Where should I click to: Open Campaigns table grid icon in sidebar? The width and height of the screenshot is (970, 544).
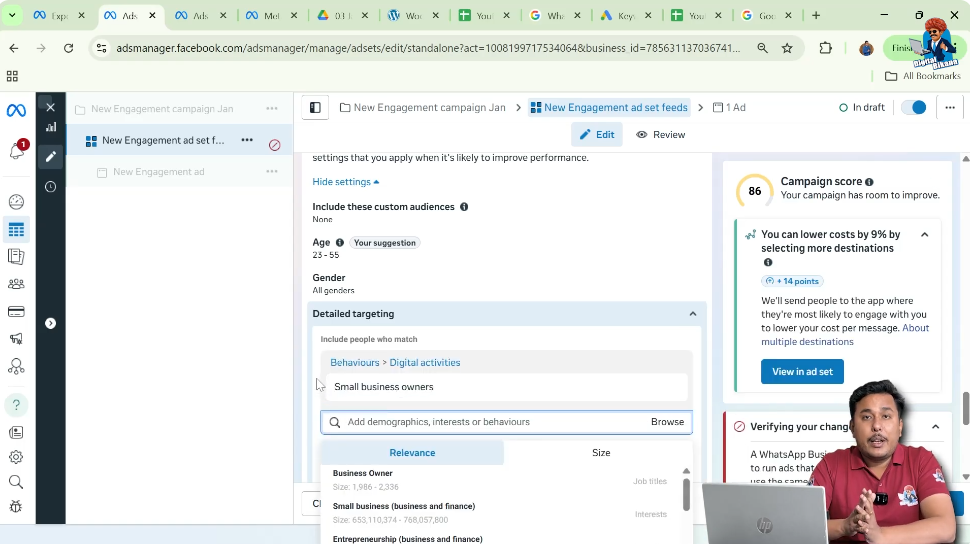point(16,230)
